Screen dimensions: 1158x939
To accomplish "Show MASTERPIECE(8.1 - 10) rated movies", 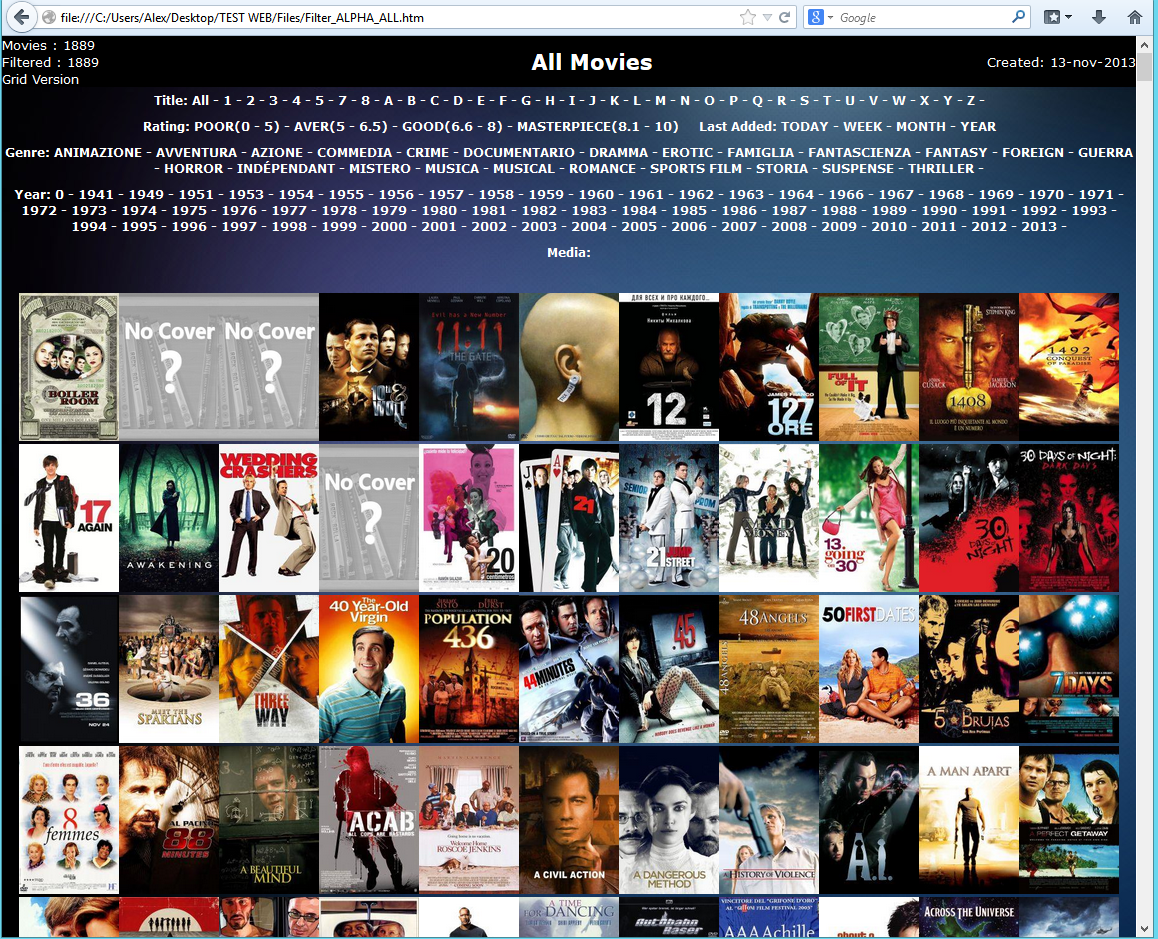I will 597,126.
